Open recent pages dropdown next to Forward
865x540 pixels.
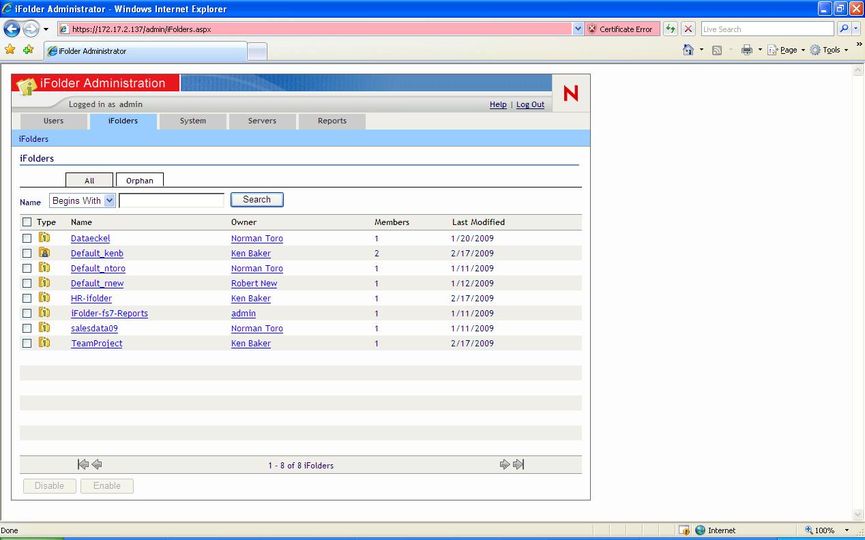pyautogui.click(x=46, y=29)
